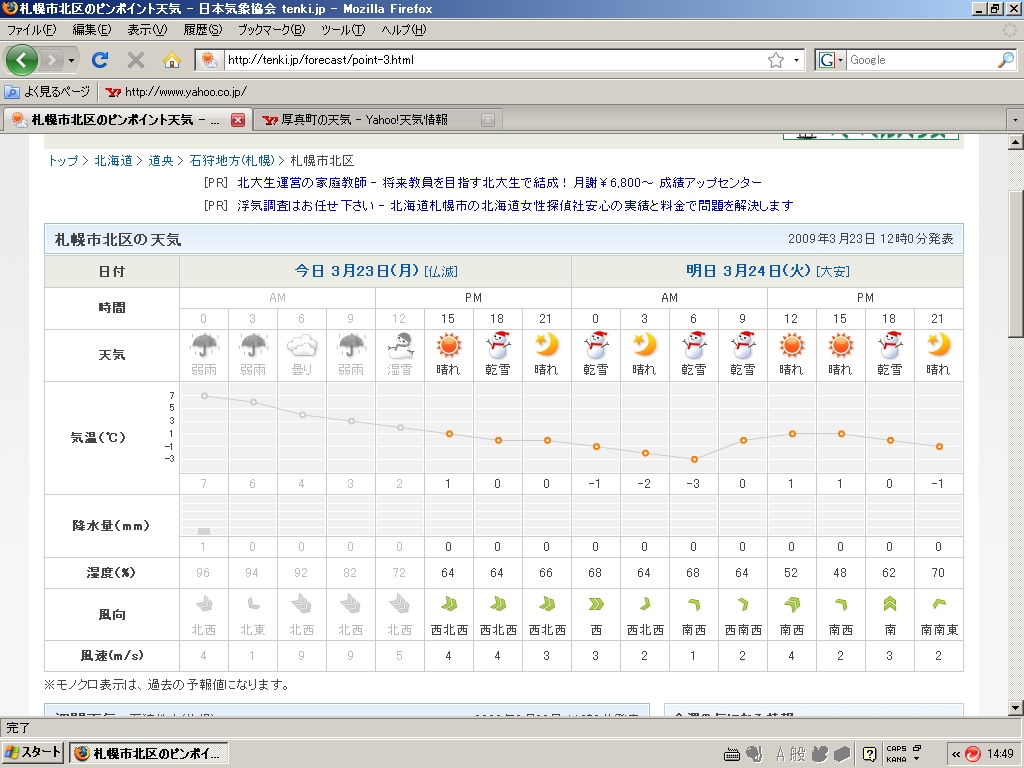Click the system clock showing 14:49
Screen dimensions: 1024x768
pos(1000,754)
